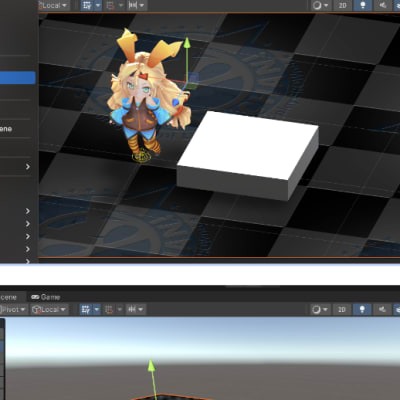Viewport: 400px width, 400px height.
Task: Open the Local handle rotation dropdown in upper Scene view
Action: point(53,5)
